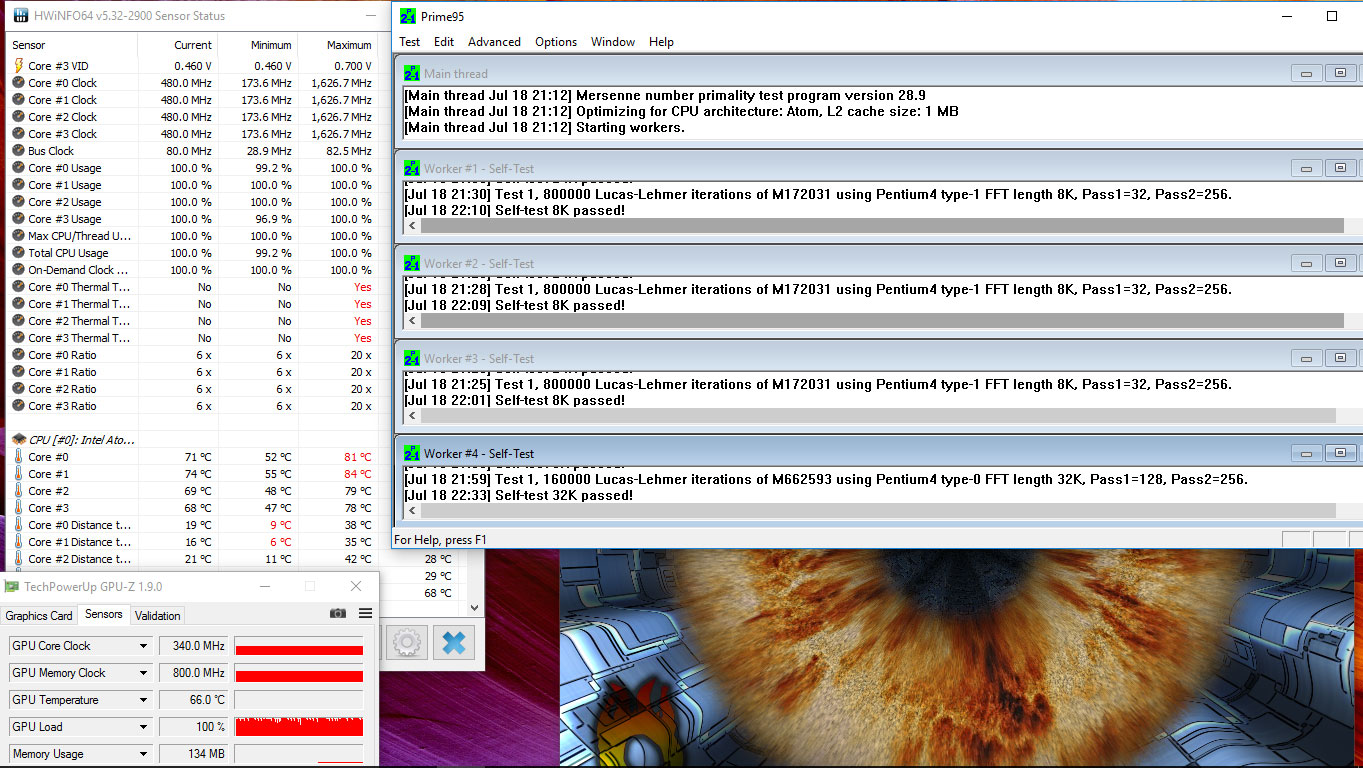This screenshot has height=768, width=1363.
Task: Open the Window menu in Prime95
Action: pyautogui.click(x=613, y=42)
